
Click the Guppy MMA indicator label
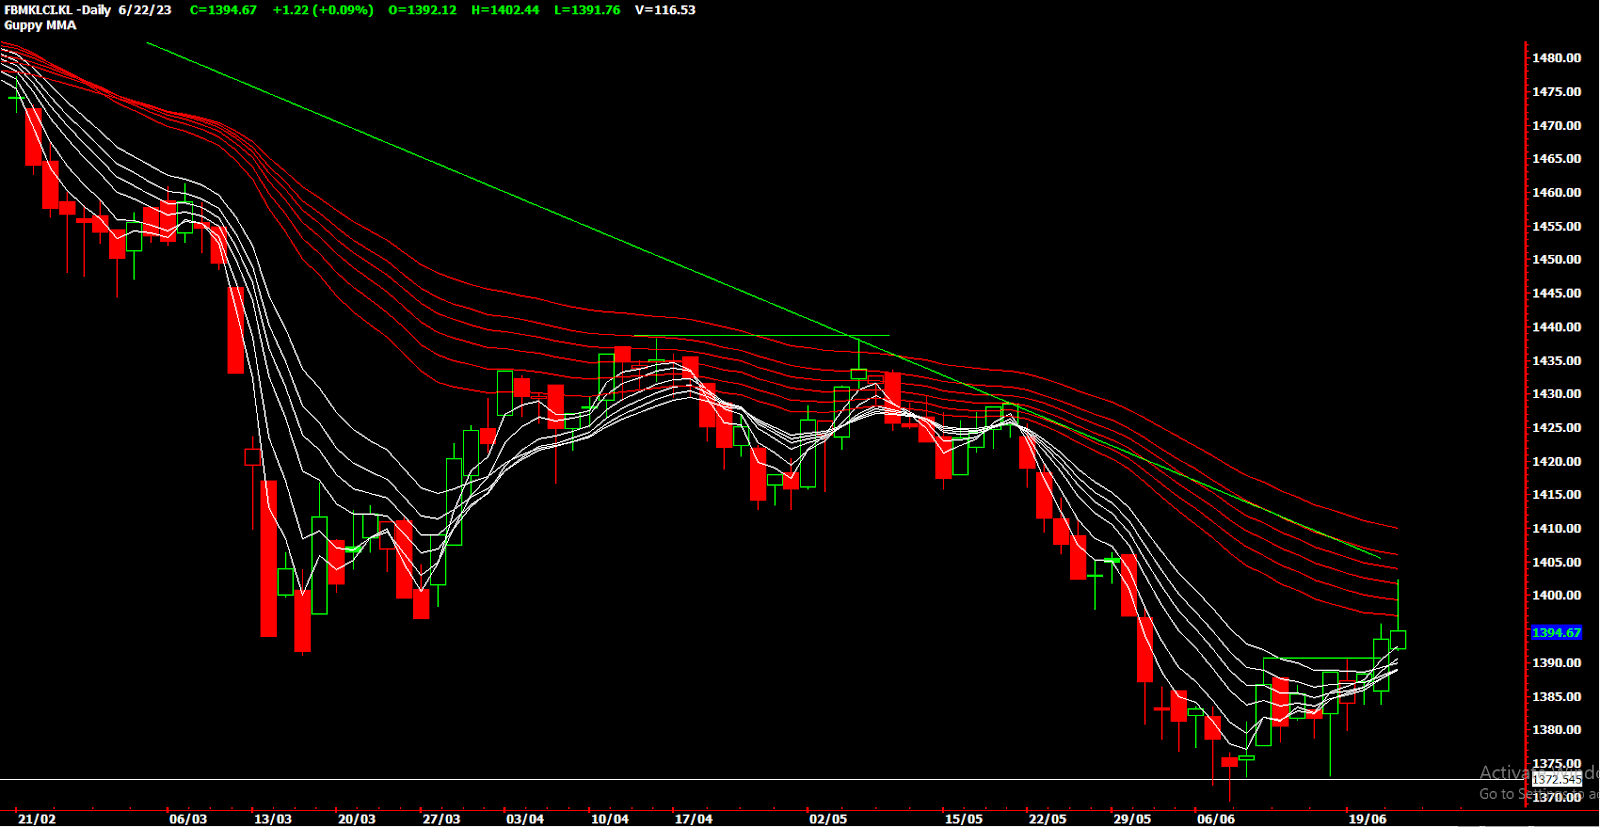(40, 25)
